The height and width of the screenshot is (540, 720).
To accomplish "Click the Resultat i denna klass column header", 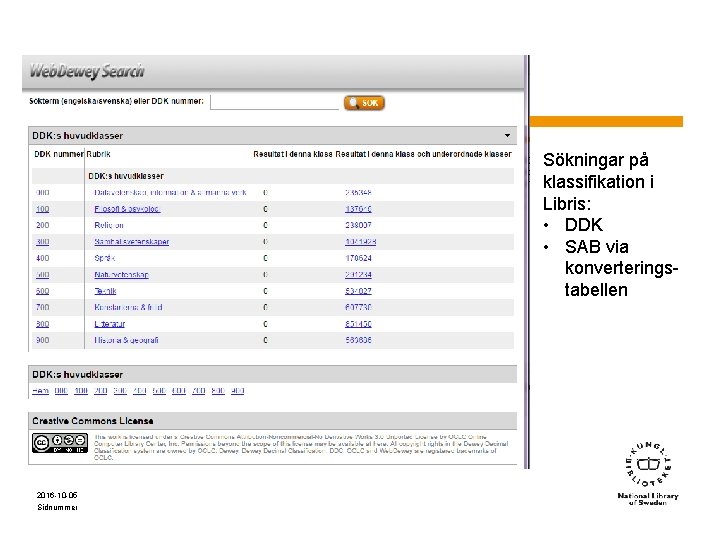I will point(292,154).
